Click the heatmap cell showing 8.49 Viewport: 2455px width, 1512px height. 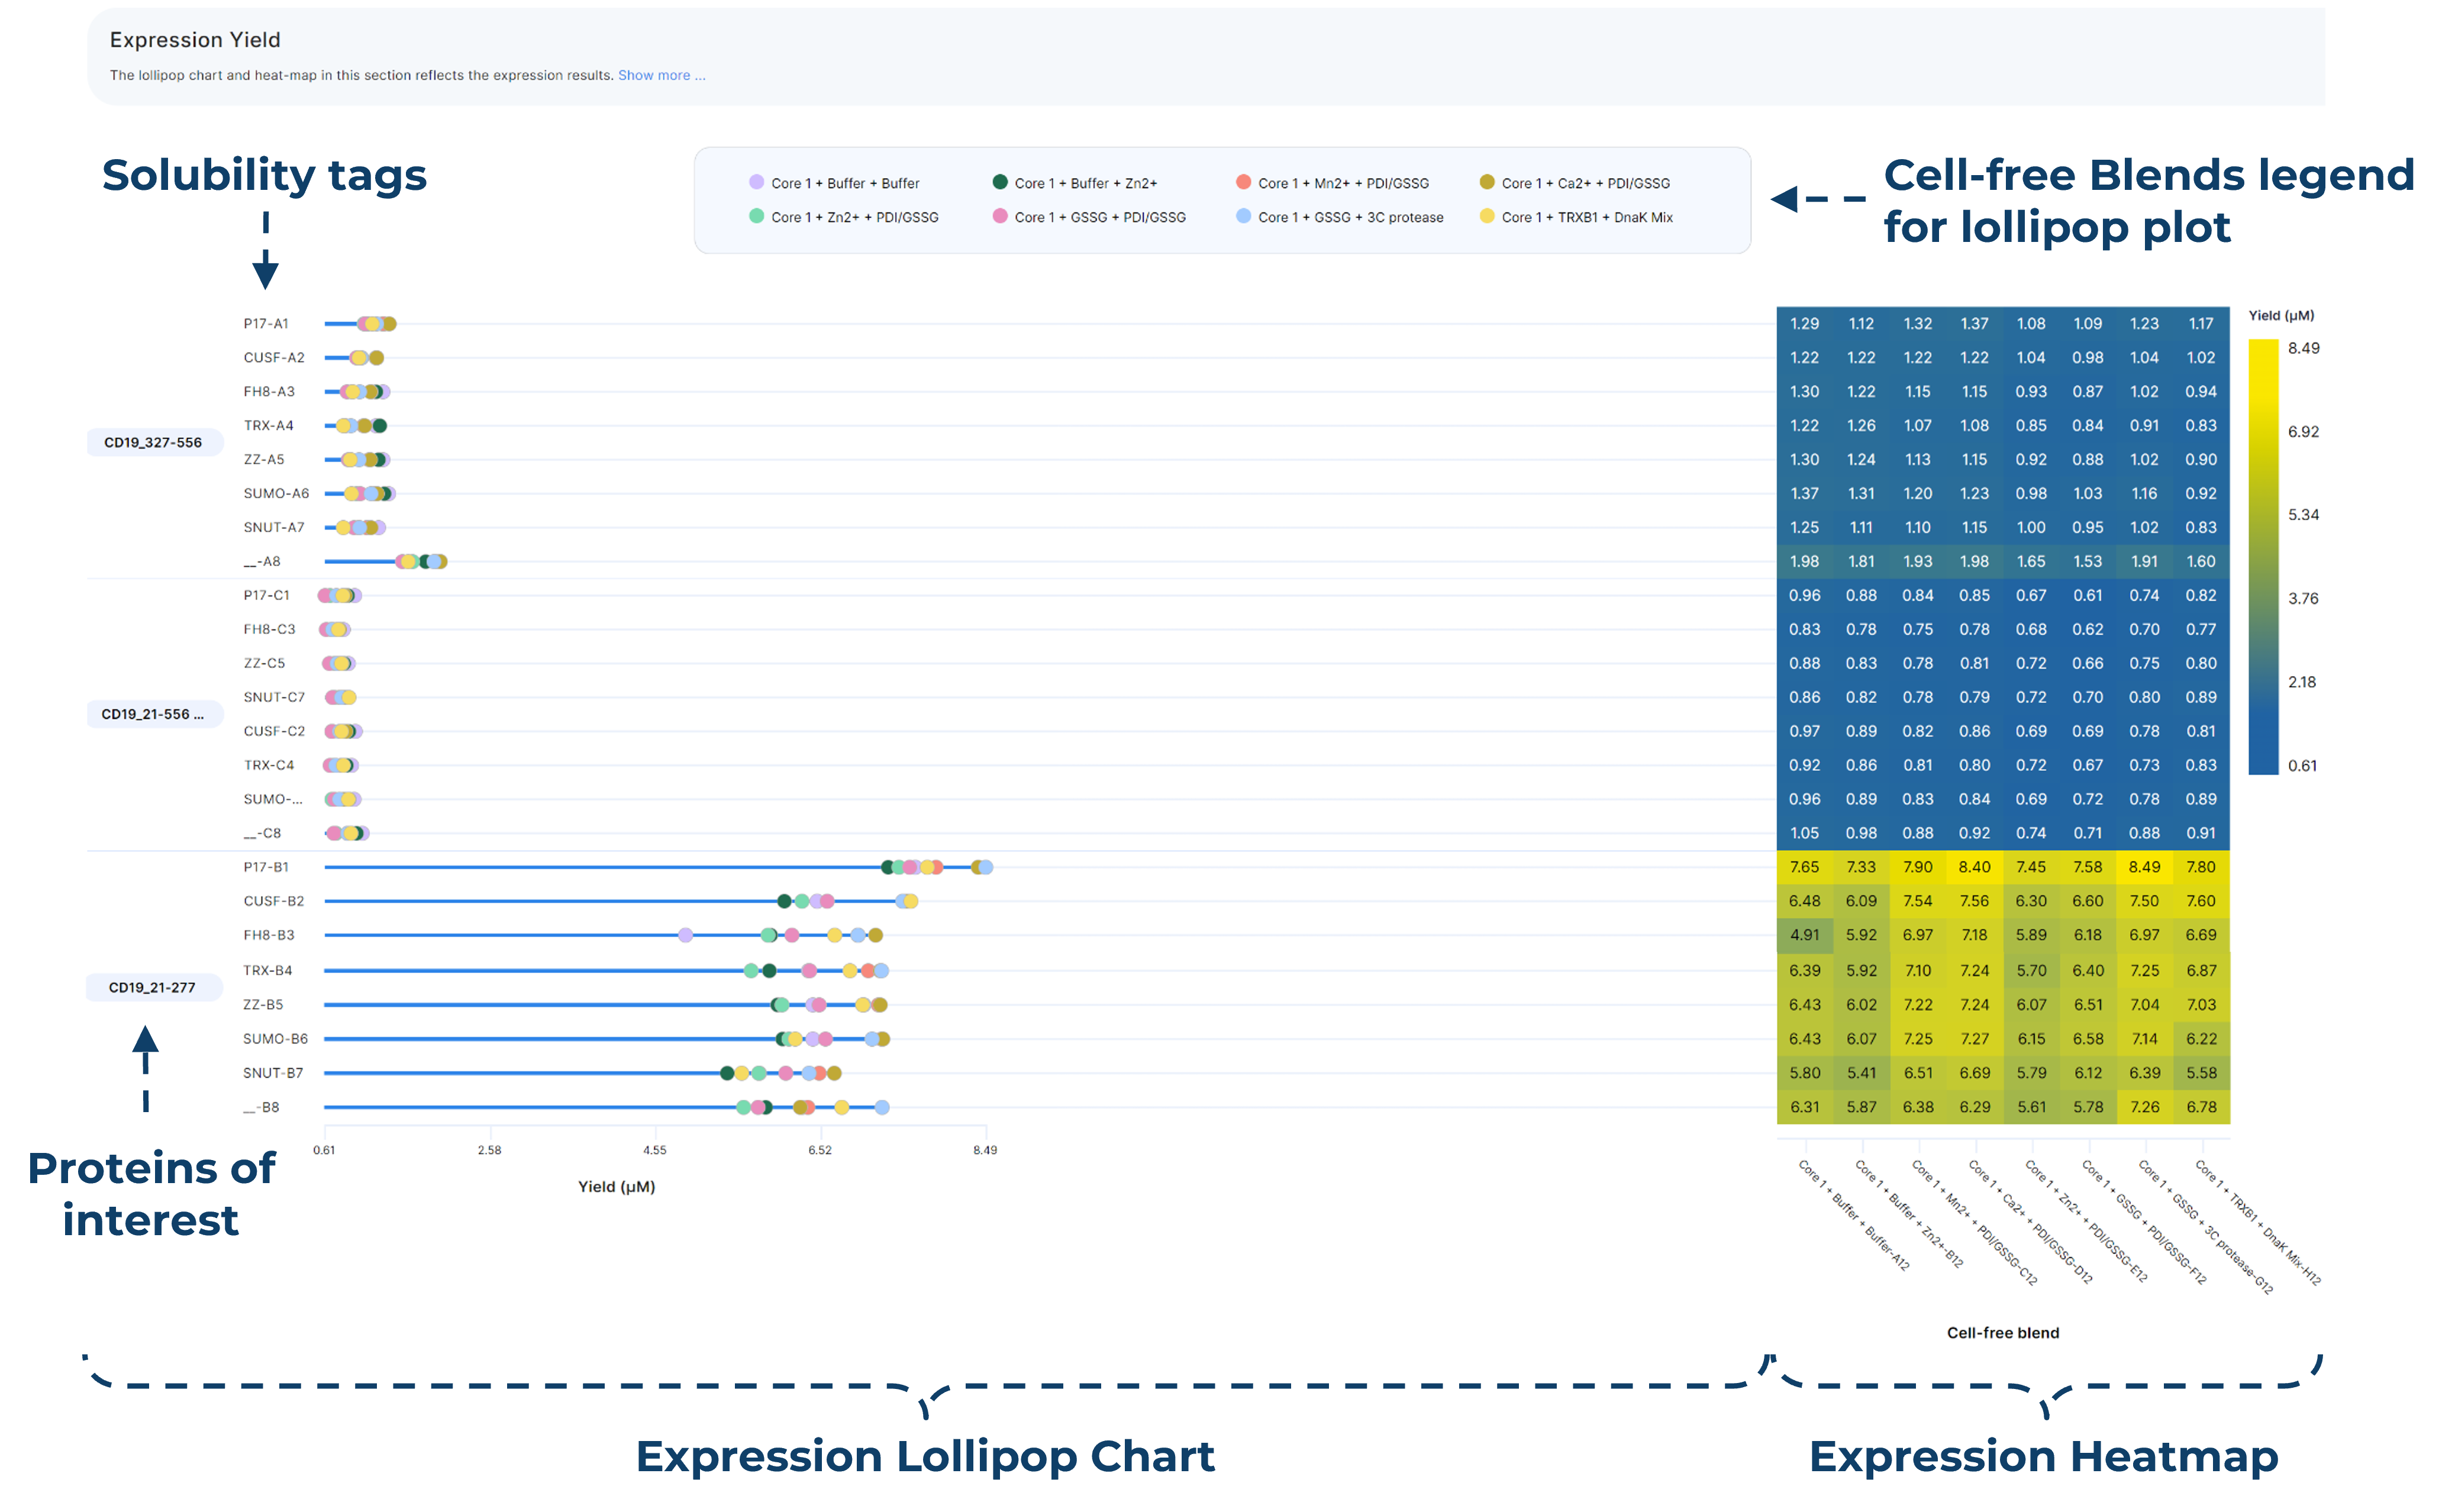point(2144,867)
